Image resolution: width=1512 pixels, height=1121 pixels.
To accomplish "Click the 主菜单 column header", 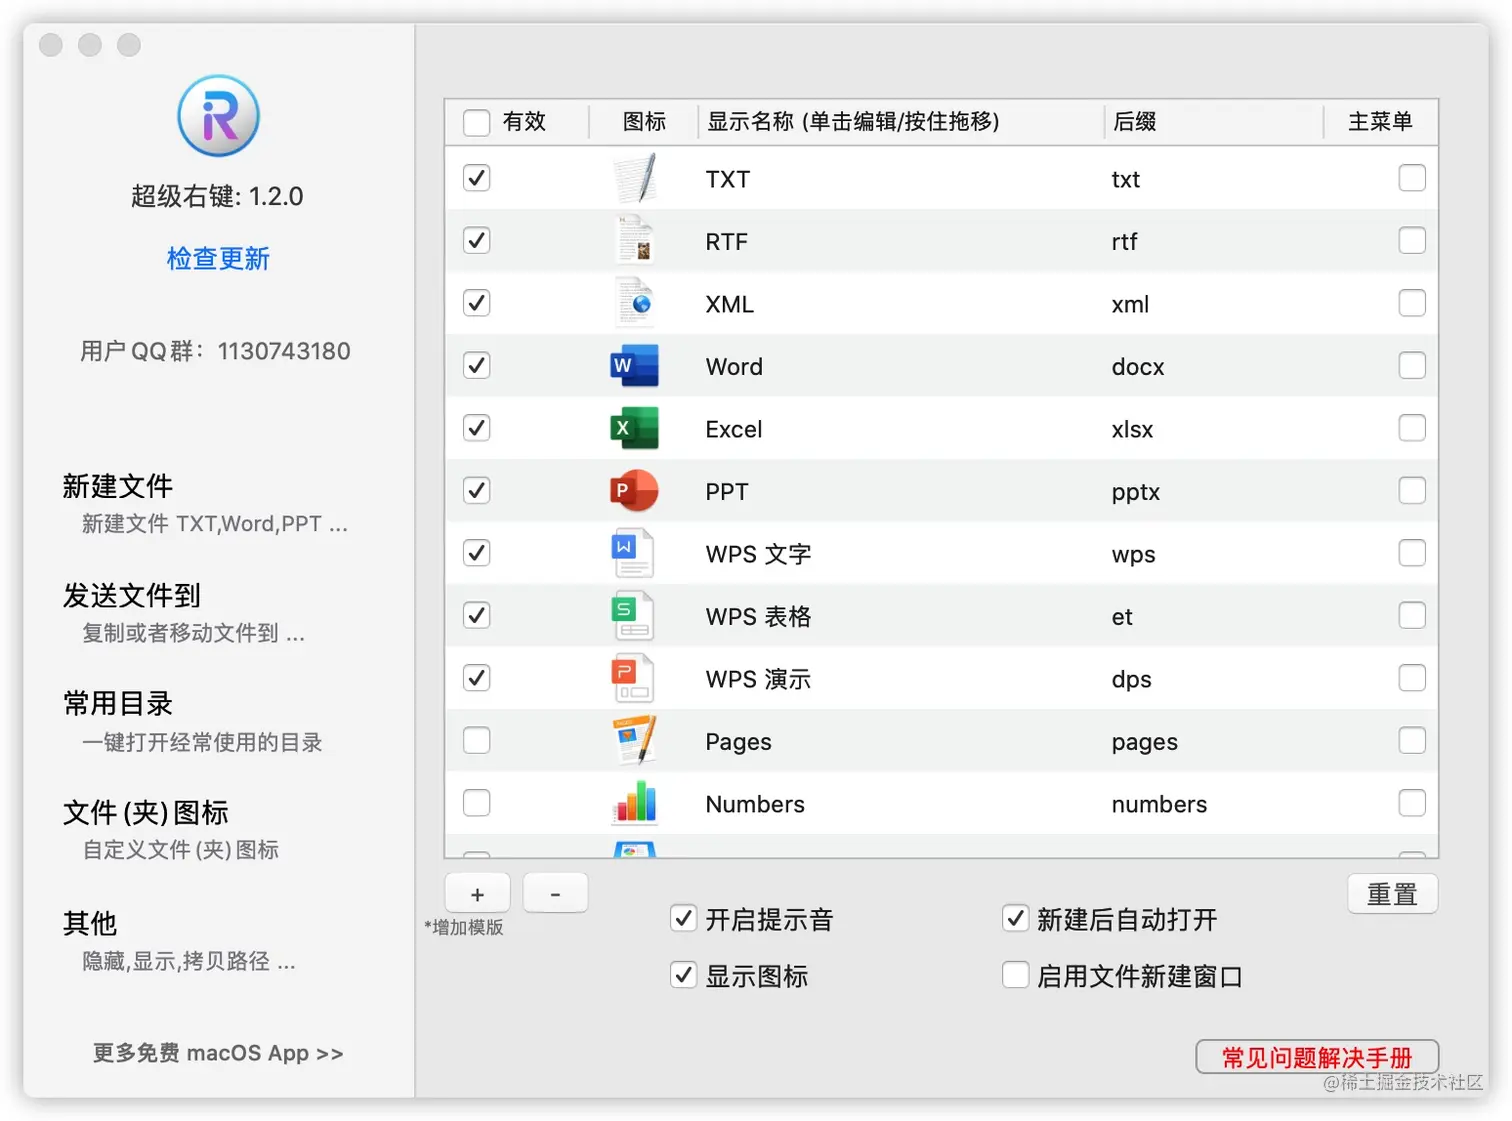I will 1380,122.
